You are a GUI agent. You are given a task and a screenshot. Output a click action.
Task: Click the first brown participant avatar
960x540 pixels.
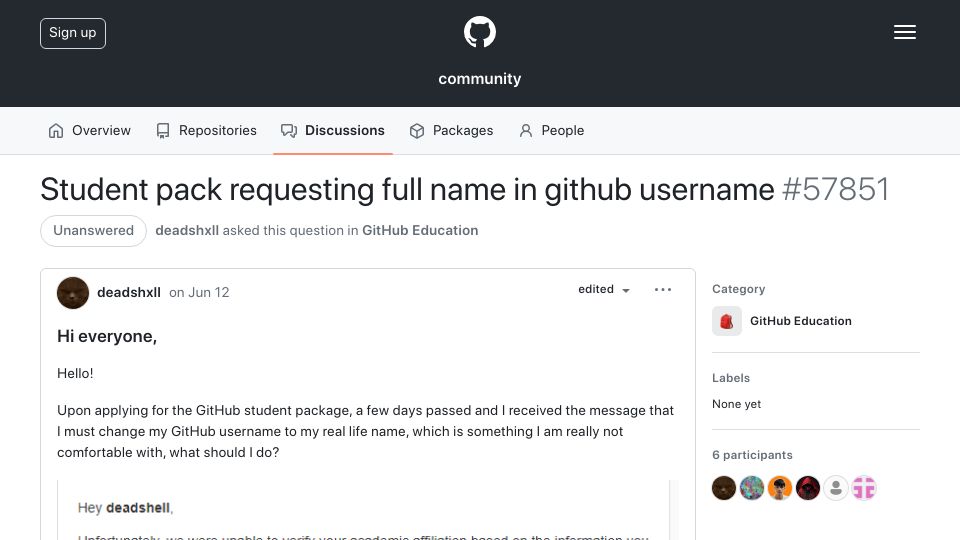click(x=724, y=488)
